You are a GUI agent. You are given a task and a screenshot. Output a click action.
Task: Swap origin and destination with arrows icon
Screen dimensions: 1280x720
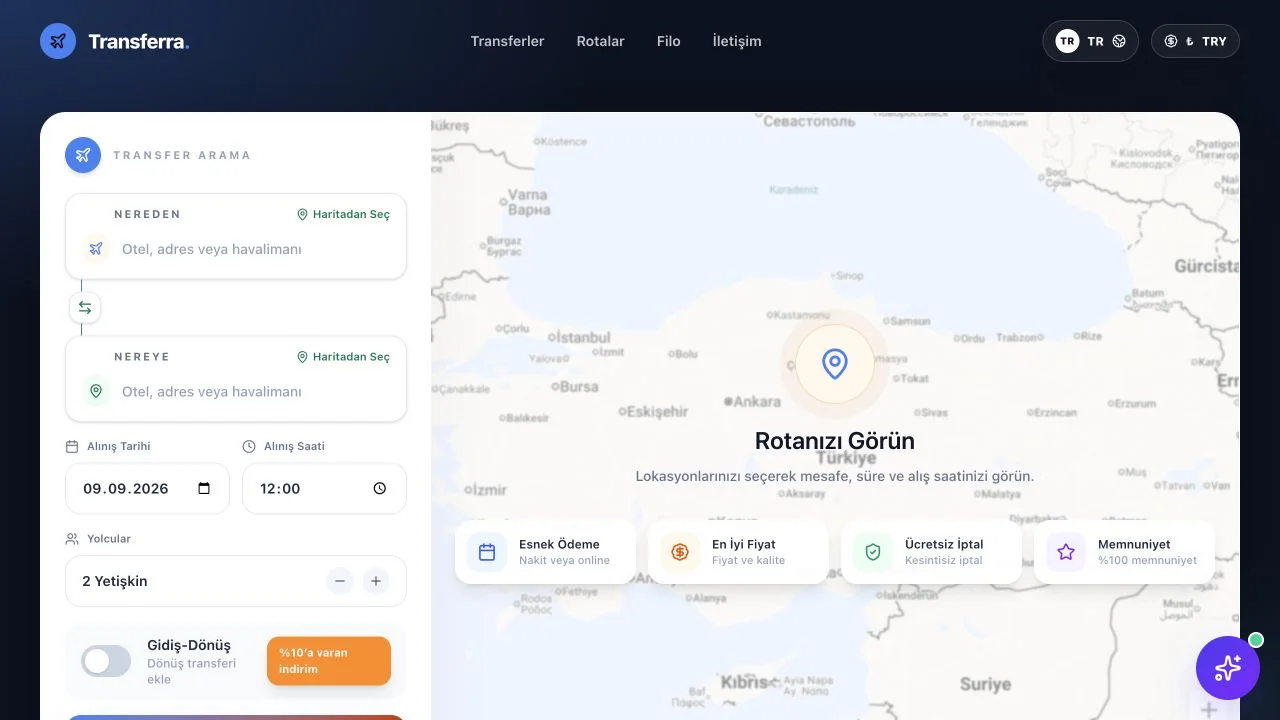click(x=85, y=308)
